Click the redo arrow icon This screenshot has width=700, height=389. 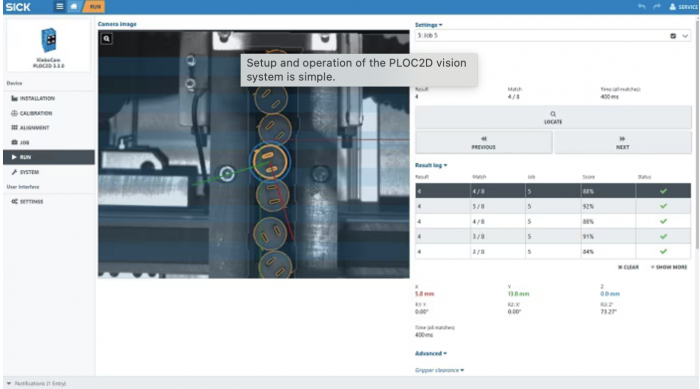(x=657, y=7)
